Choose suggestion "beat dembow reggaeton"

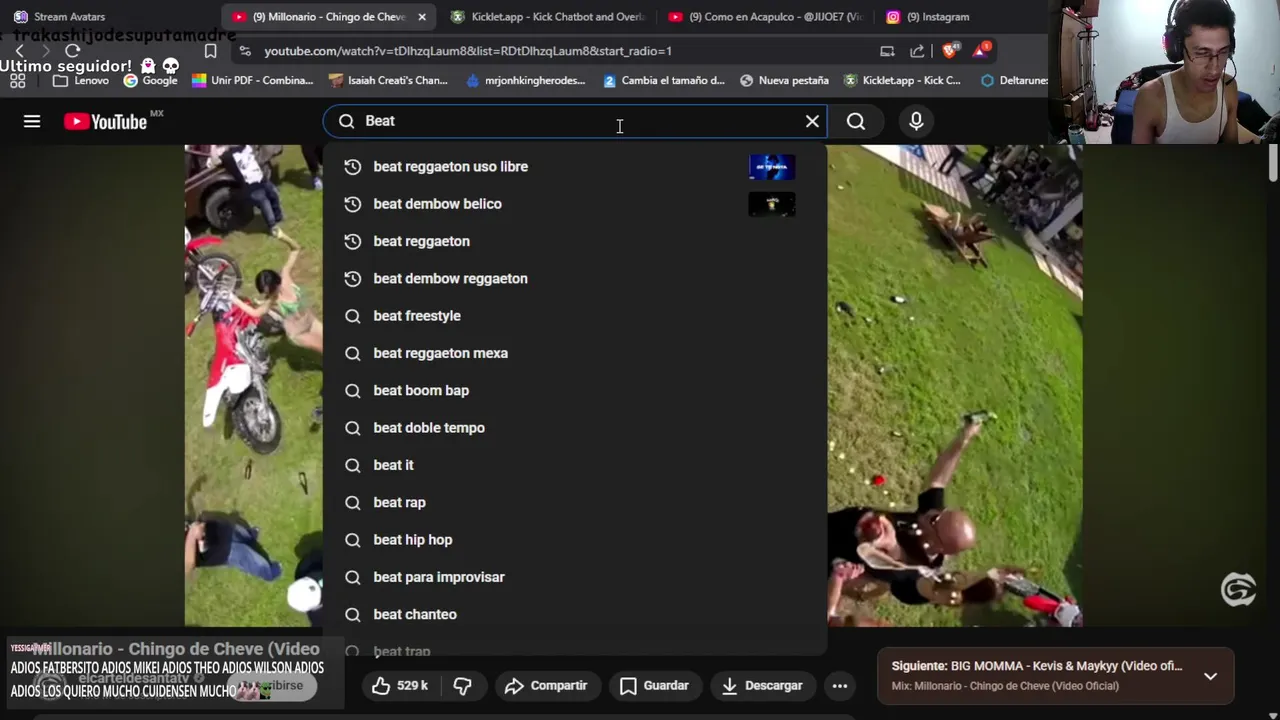[575, 278]
